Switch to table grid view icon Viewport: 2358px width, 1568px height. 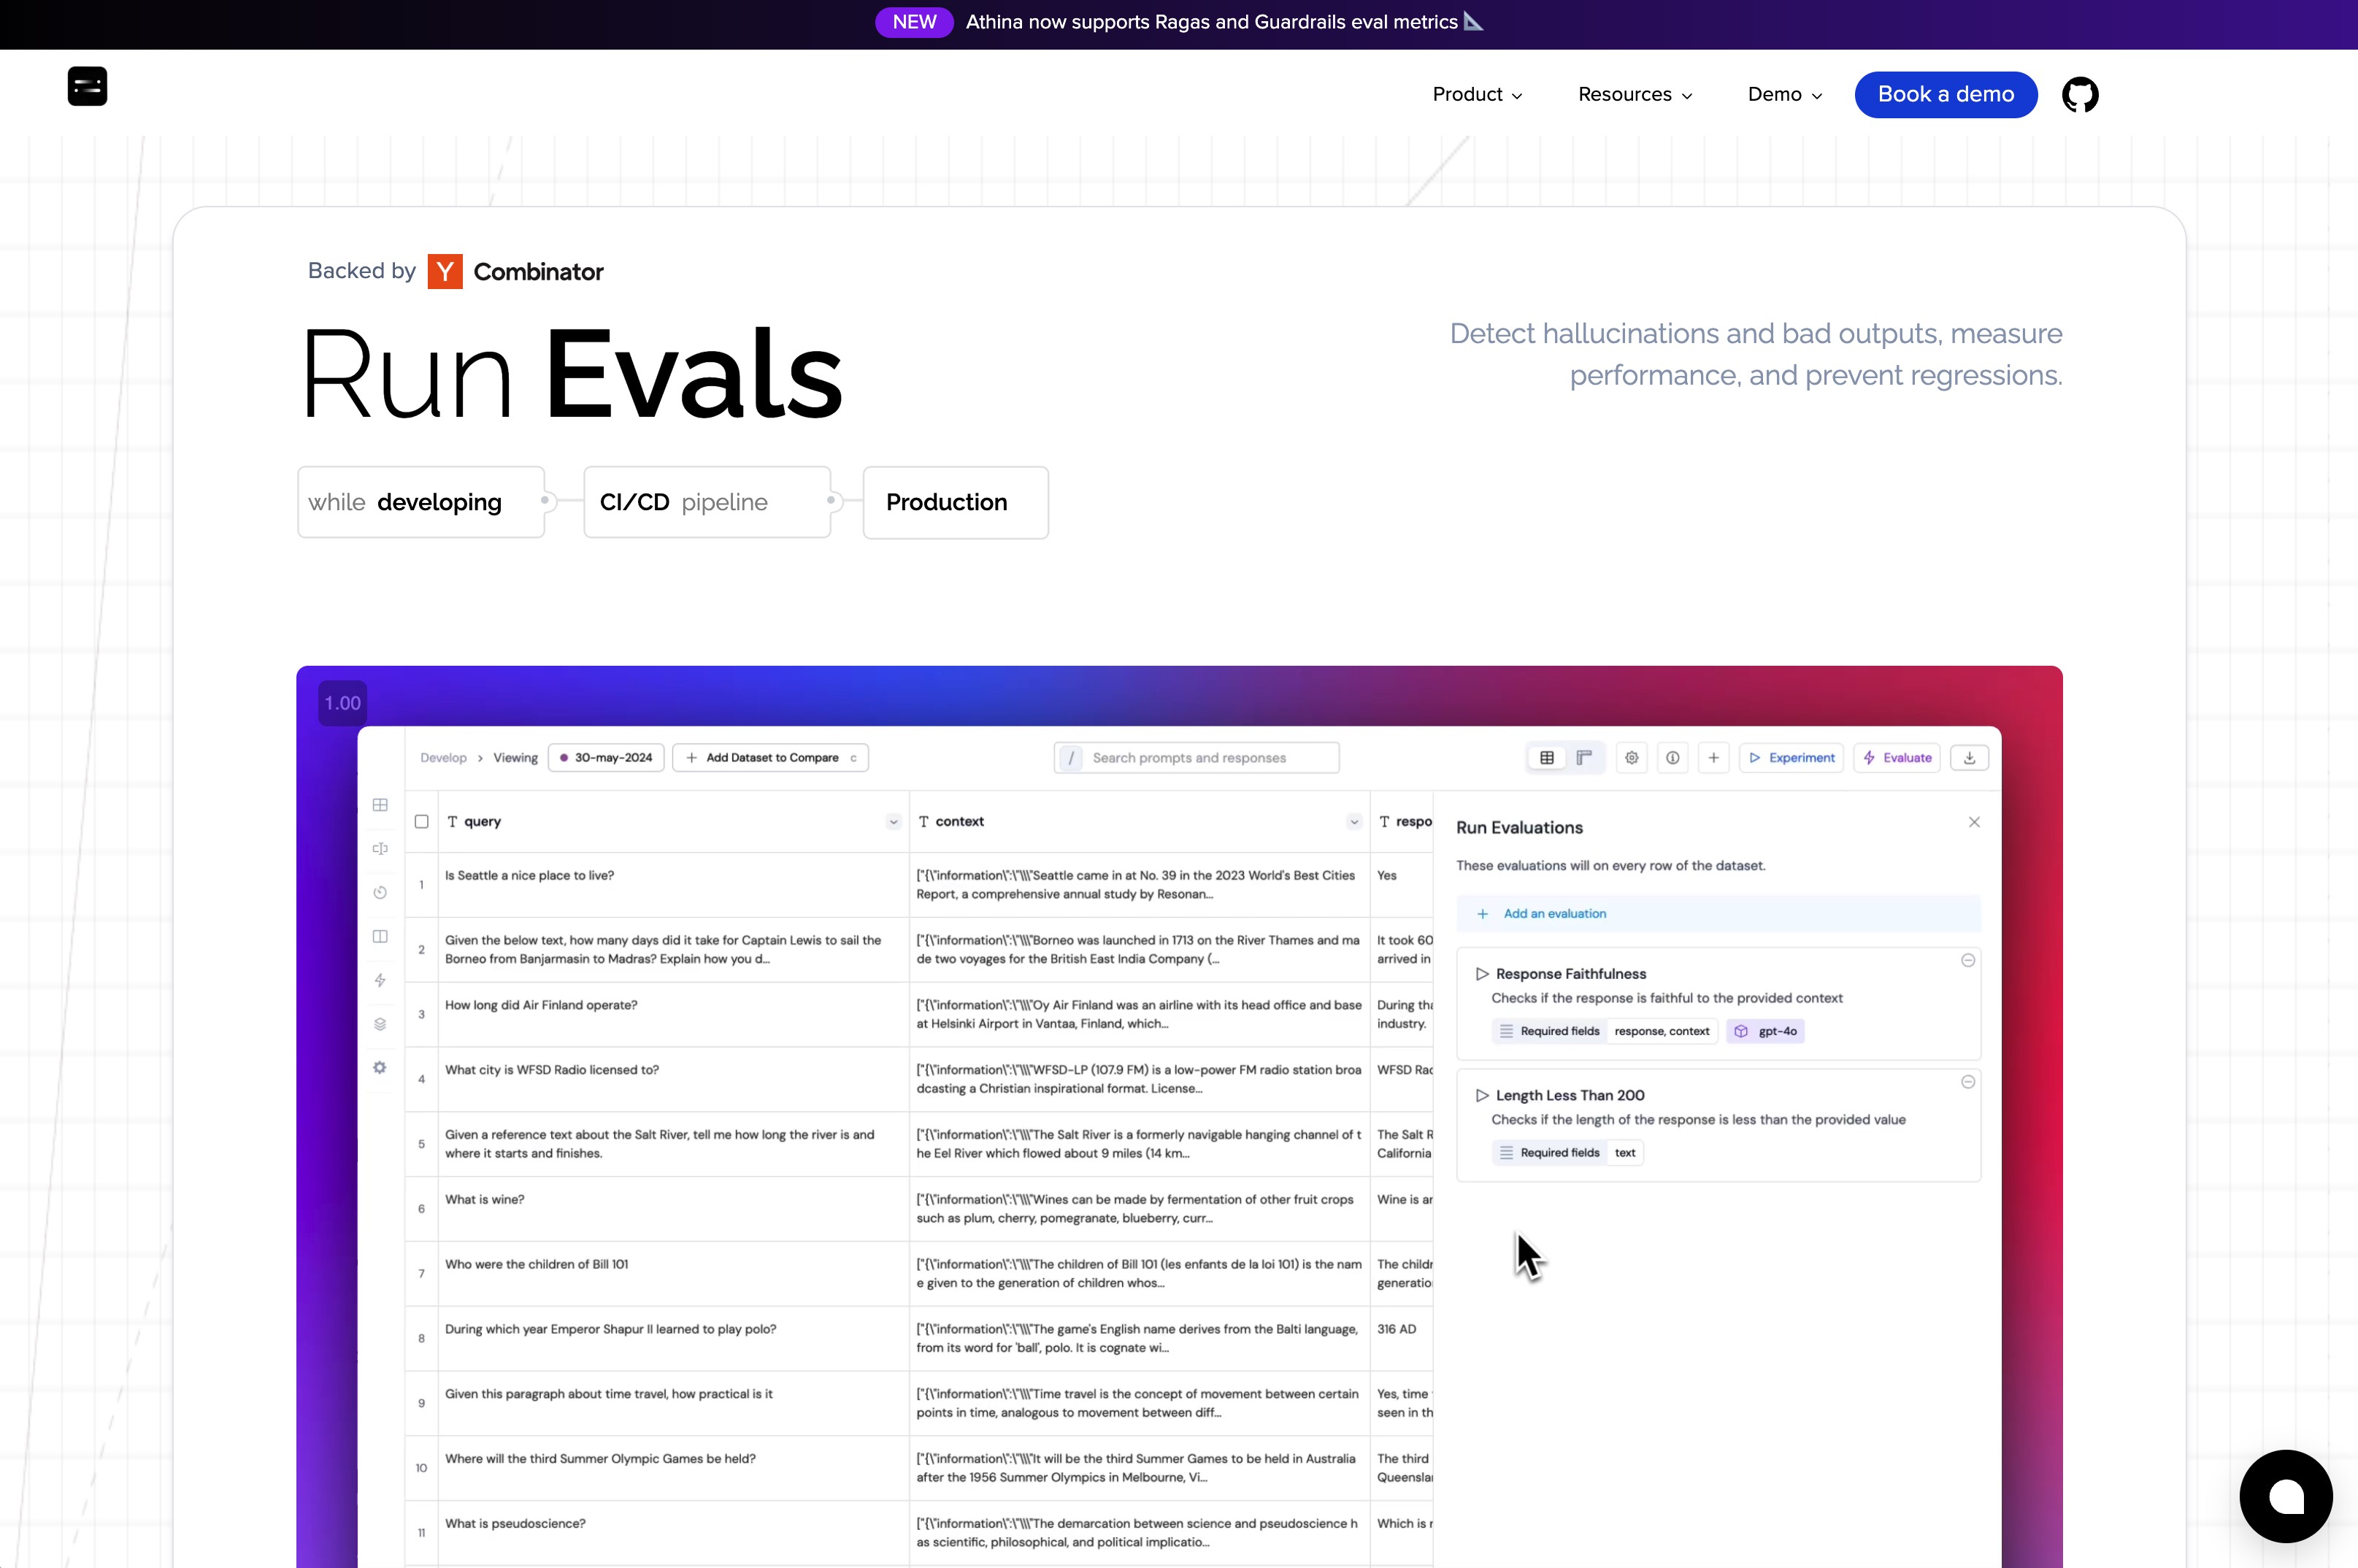1546,758
